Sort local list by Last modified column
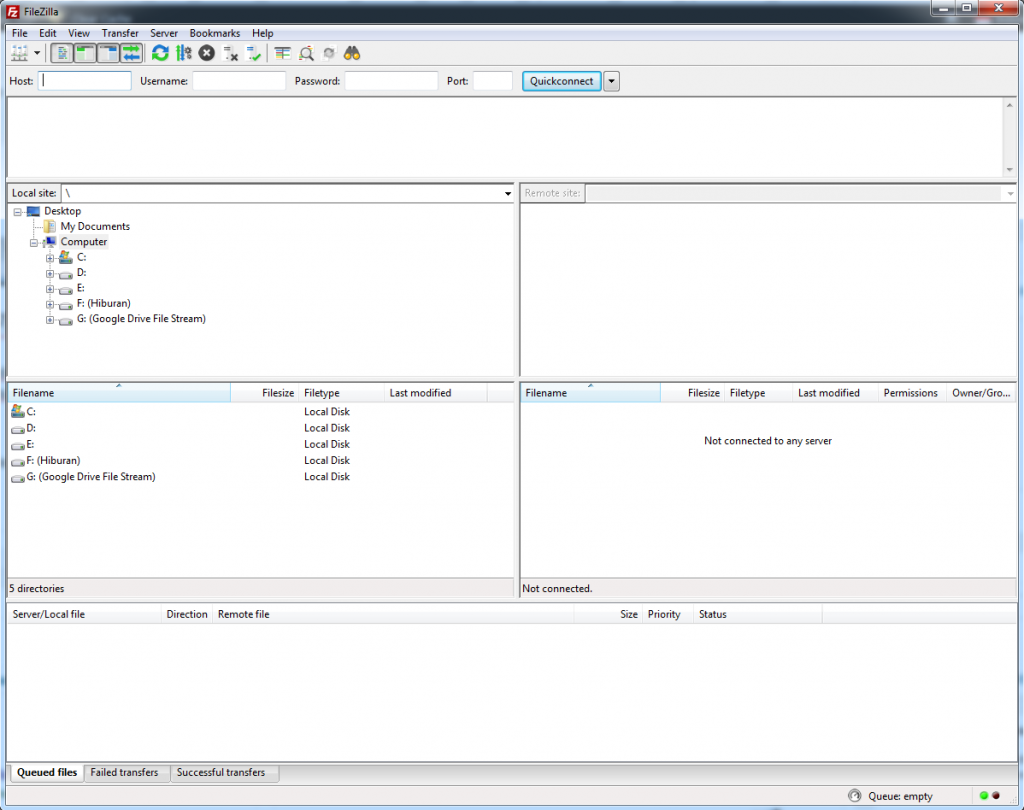 coord(436,393)
